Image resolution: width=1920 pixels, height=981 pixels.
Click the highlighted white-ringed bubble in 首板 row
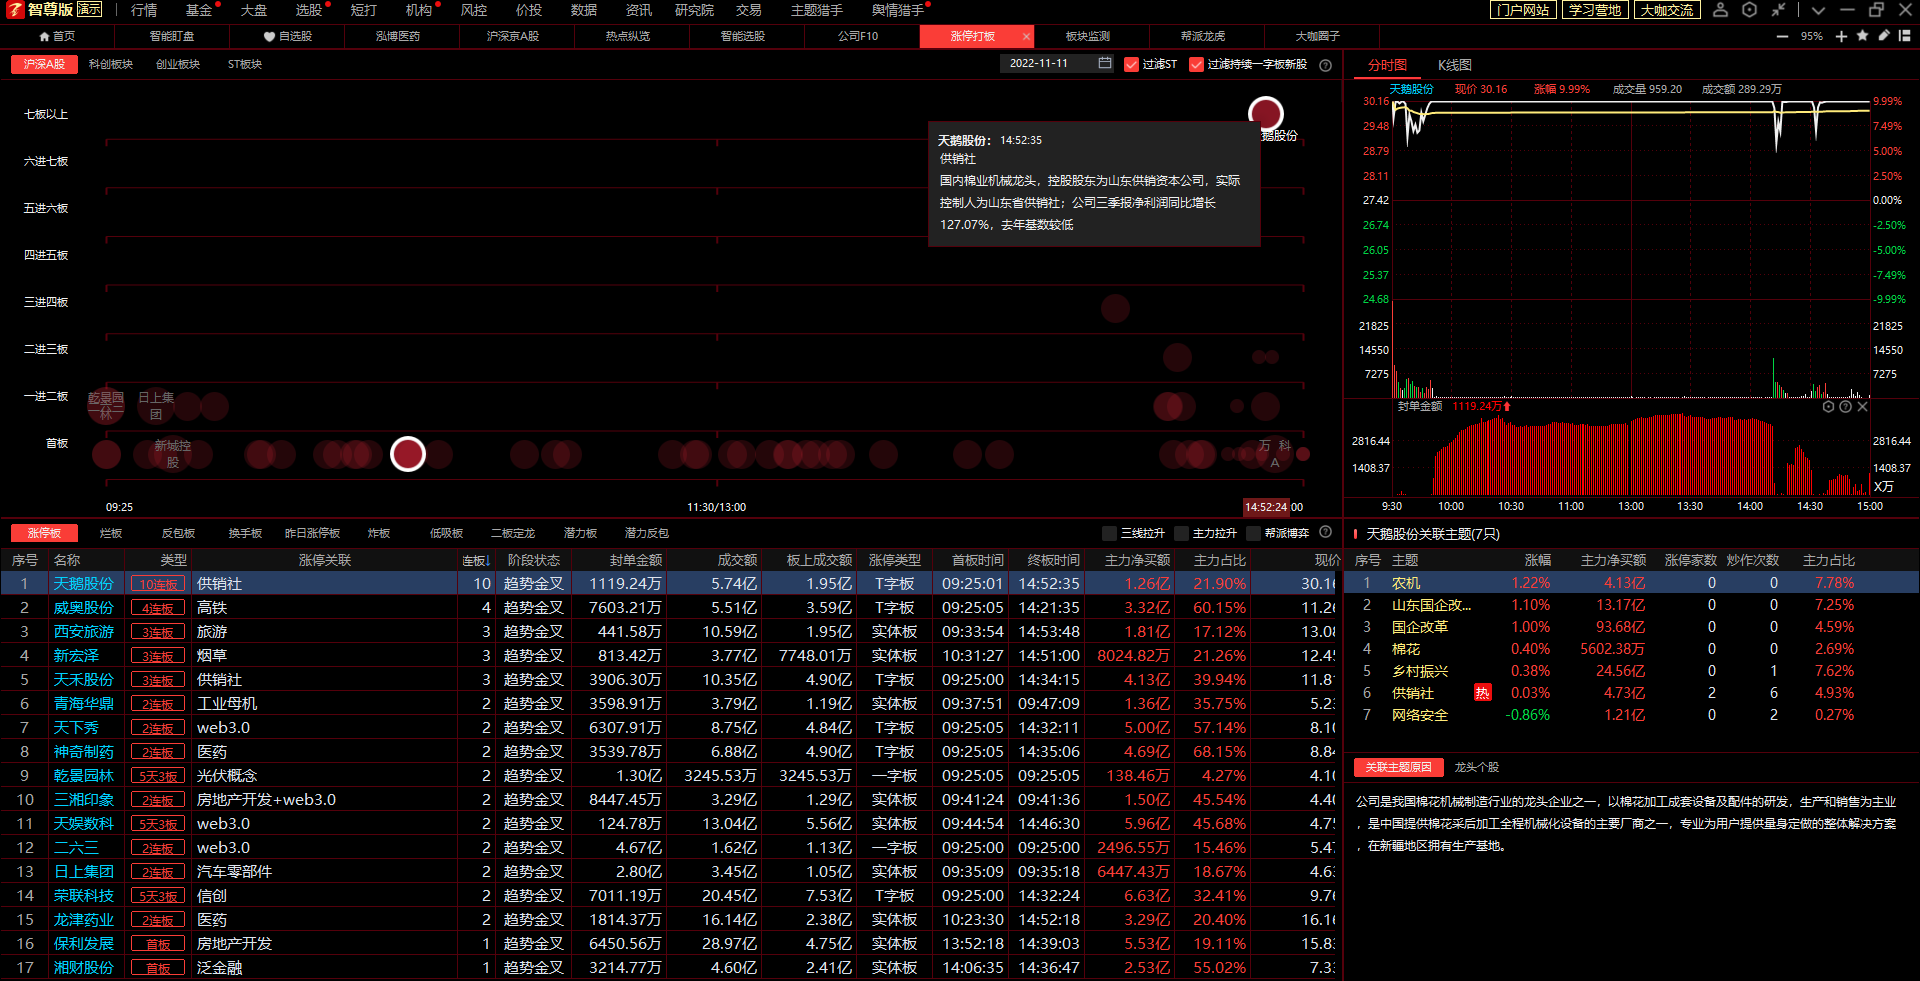[408, 454]
